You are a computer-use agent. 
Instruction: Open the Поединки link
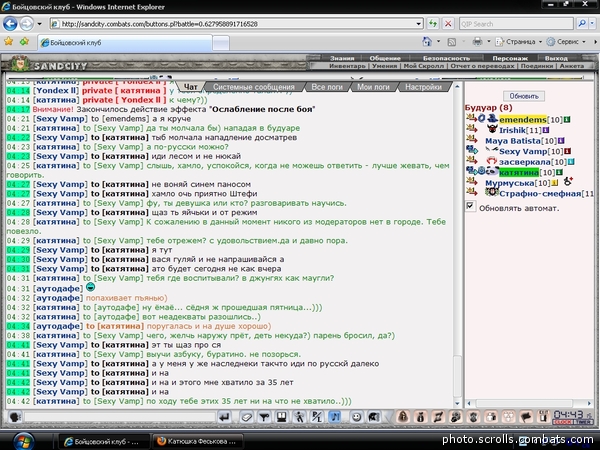tap(536, 66)
